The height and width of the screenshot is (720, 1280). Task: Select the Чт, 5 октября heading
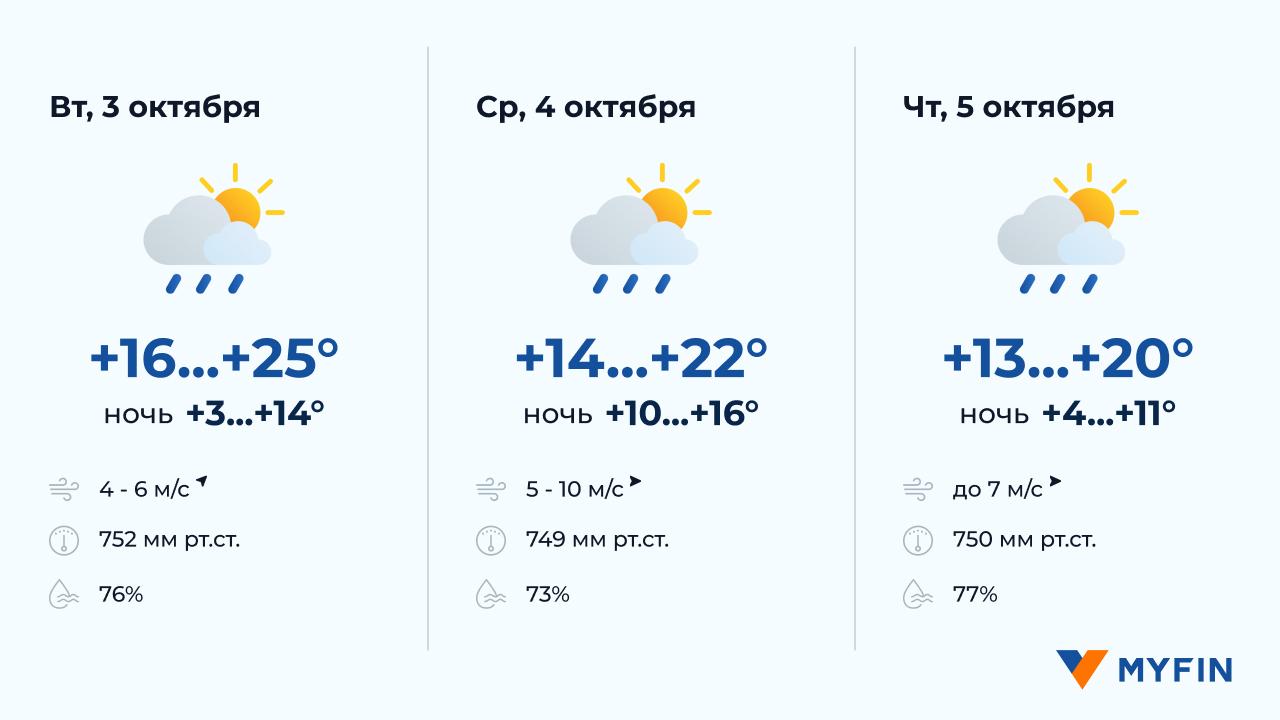[x=1008, y=107]
